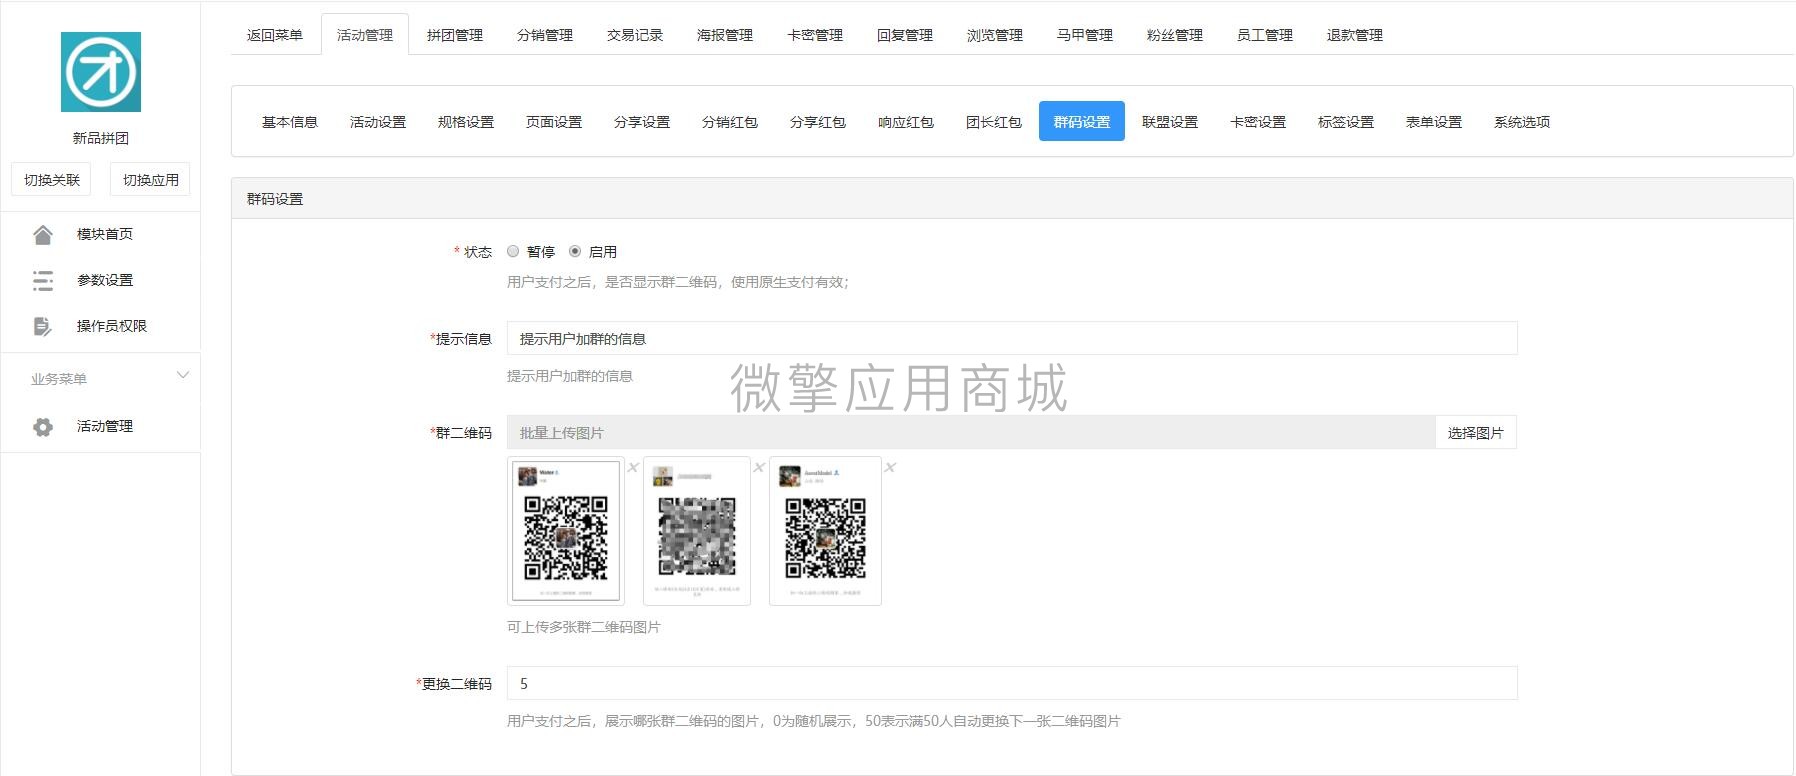Image resolution: width=1796 pixels, height=776 pixels.
Task: Open the 联盟设置 sub-tab
Action: click(x=1170, y=122)
